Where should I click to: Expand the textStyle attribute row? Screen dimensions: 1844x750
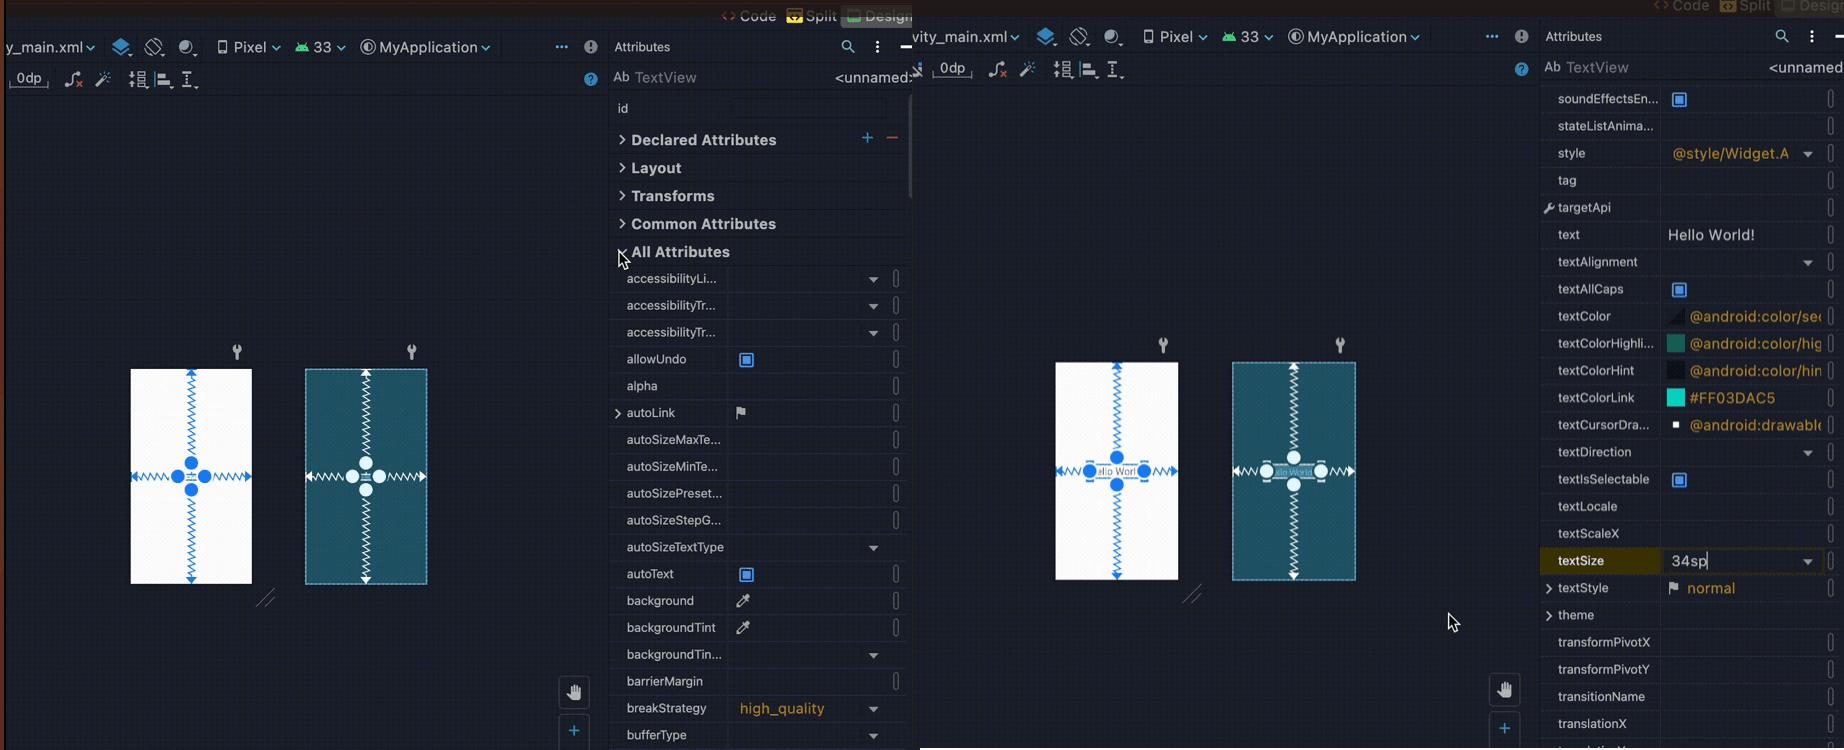(x=1549, y=588)
